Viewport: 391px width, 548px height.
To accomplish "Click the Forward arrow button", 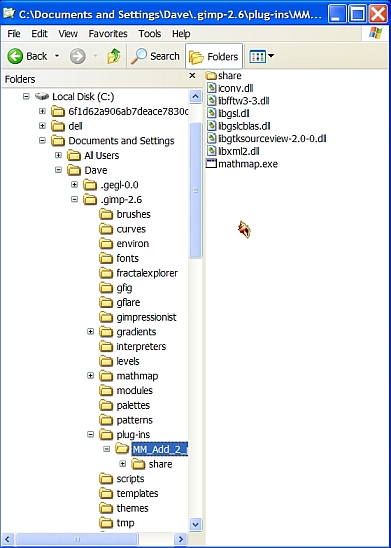I will point(78,57).
